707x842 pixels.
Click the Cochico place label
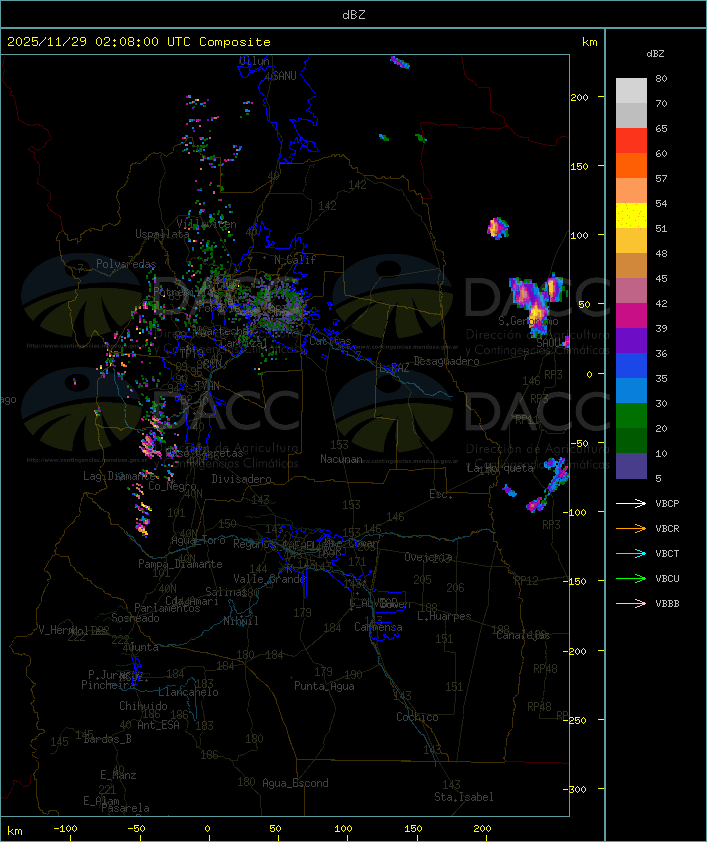click(x=417, y=717)
